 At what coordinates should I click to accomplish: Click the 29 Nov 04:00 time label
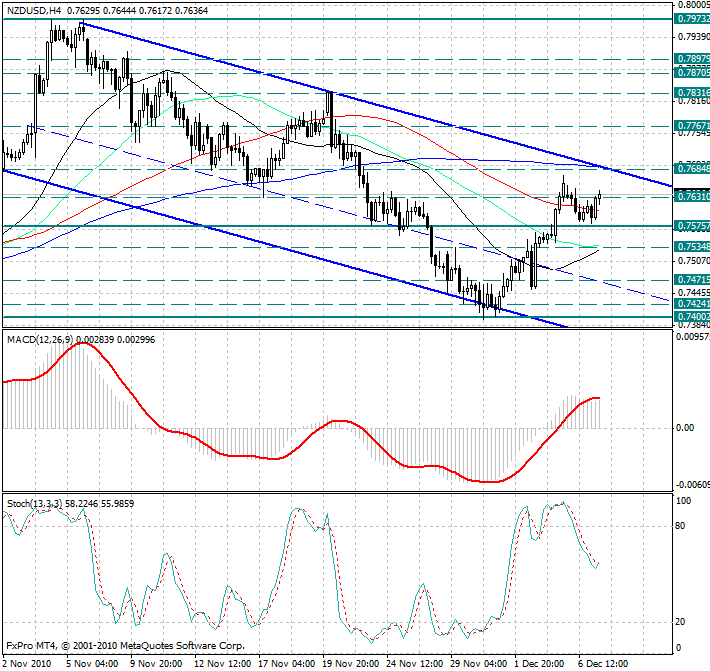pyautogui.click(x=479, y=664)
